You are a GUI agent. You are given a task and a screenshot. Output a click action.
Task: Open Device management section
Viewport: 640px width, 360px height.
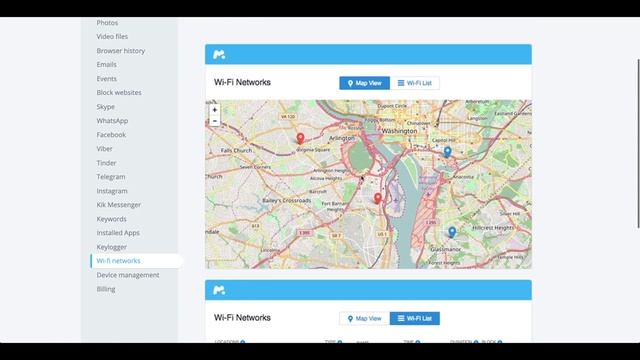click(128, 275)
